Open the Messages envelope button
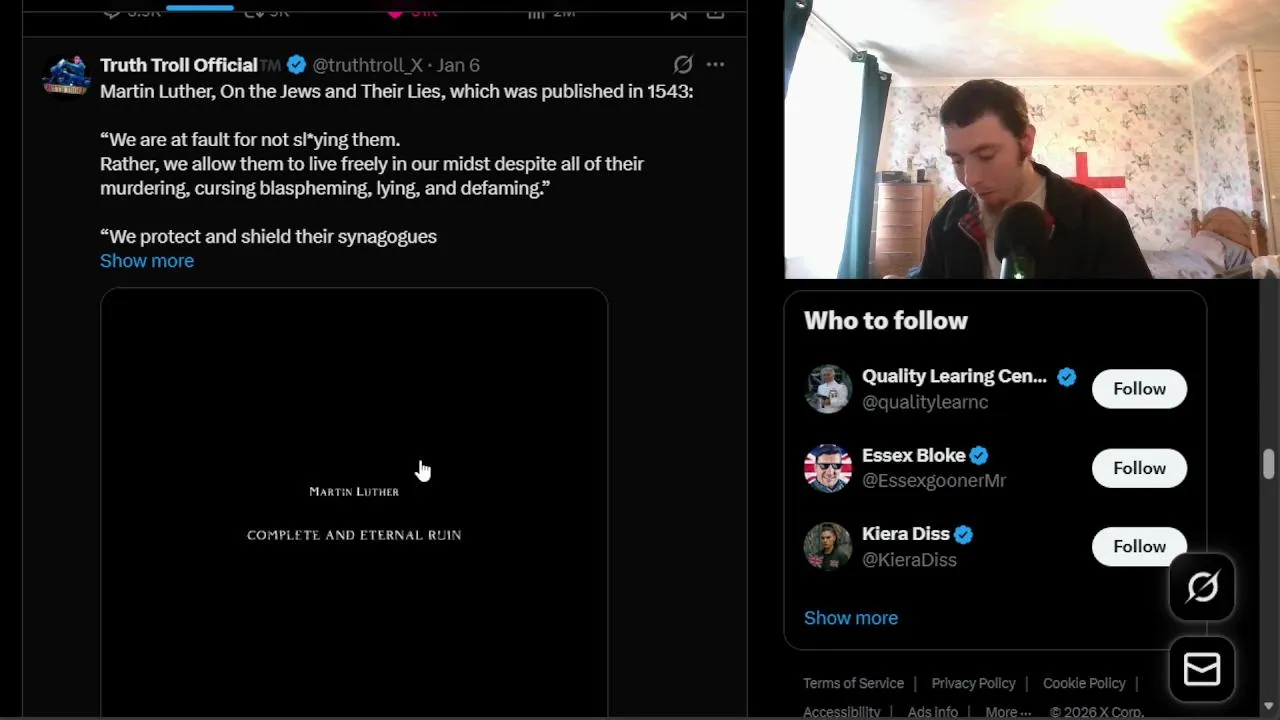1280x720 pixels. coord(1202,669)
